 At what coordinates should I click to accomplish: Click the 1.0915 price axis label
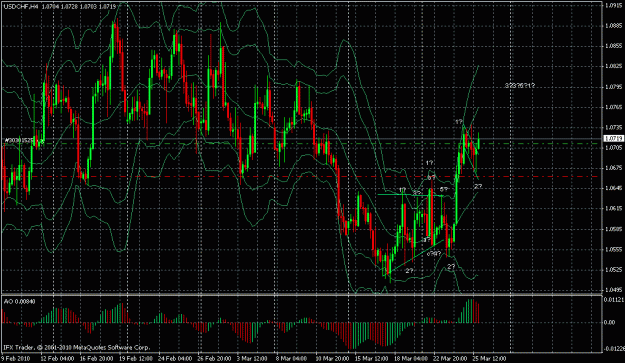point(613,5)
